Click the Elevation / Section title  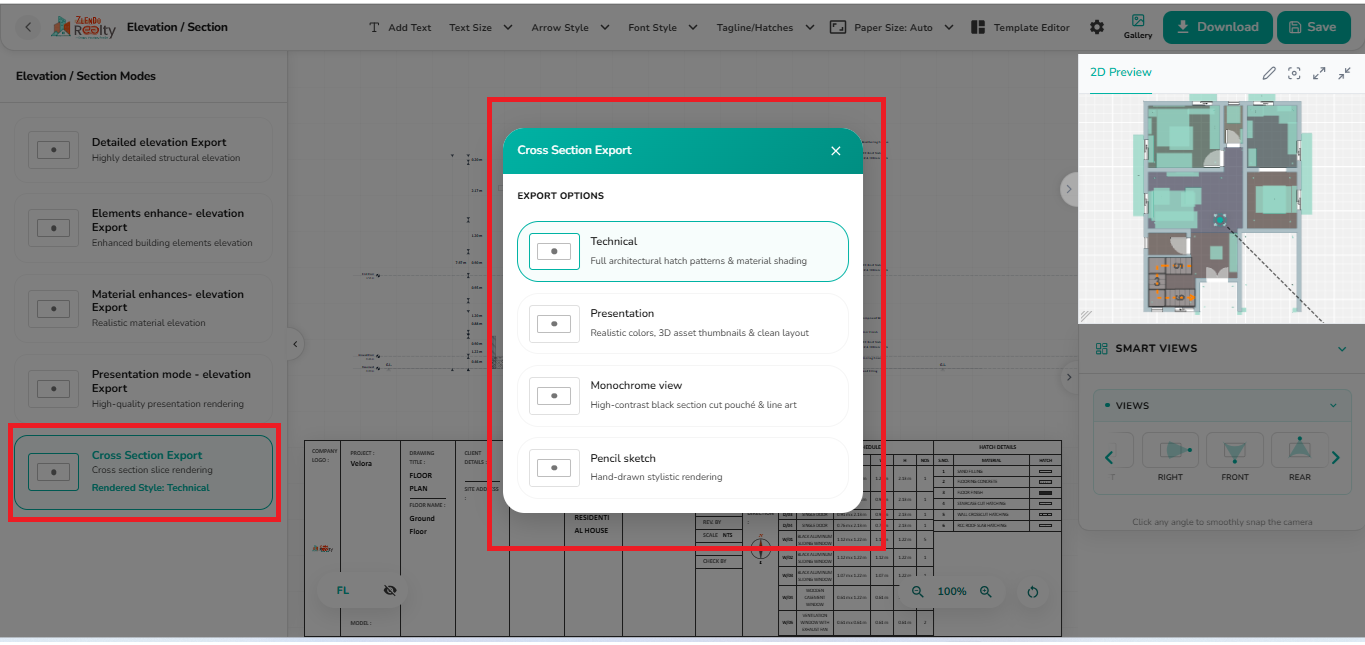tap(177, 27)
